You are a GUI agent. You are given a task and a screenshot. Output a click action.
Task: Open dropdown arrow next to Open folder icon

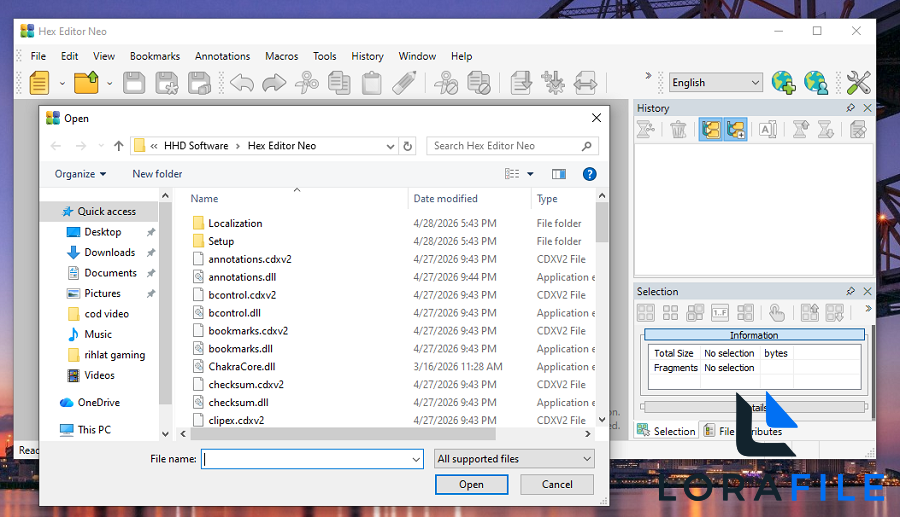coord(109,84)
